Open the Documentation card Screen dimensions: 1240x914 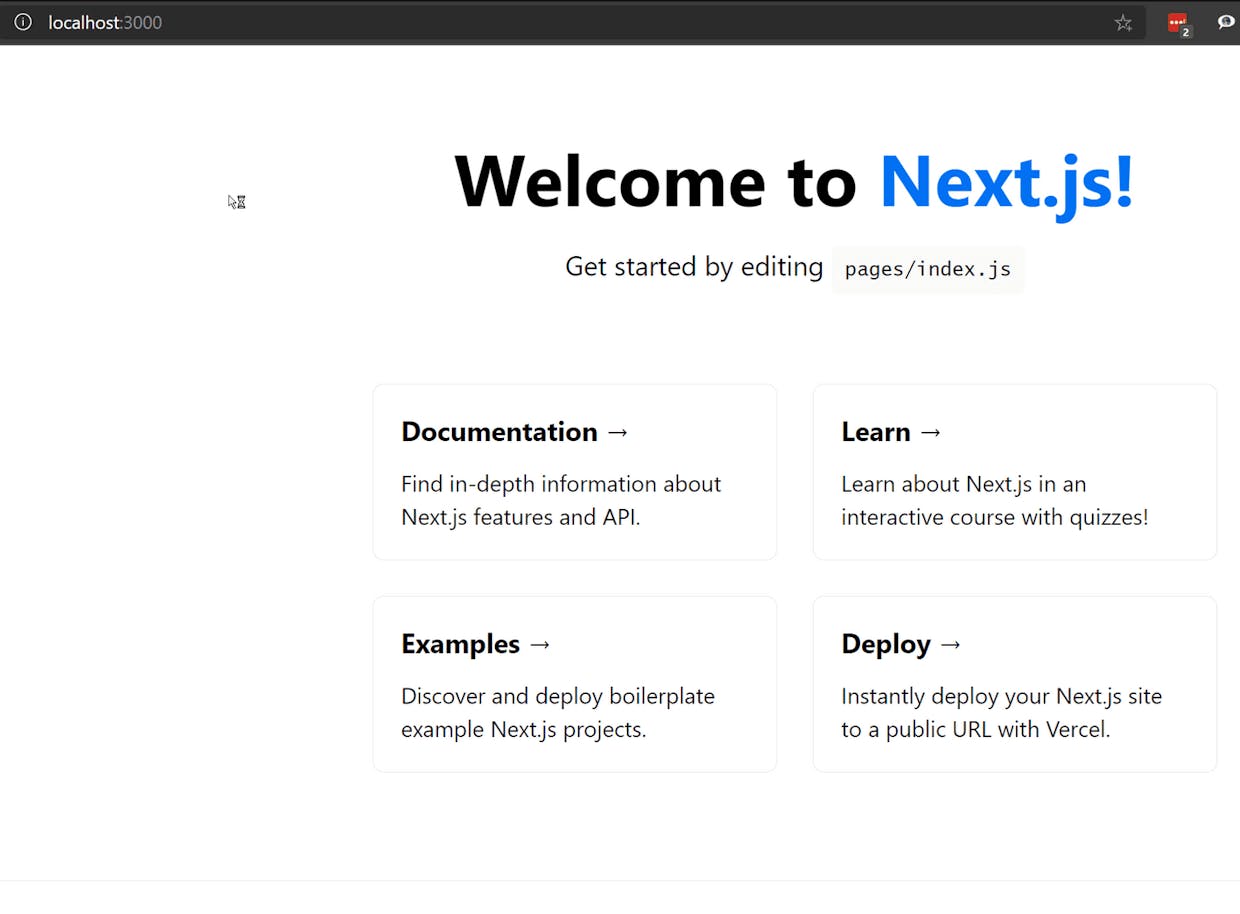click(x=575, y=472)
